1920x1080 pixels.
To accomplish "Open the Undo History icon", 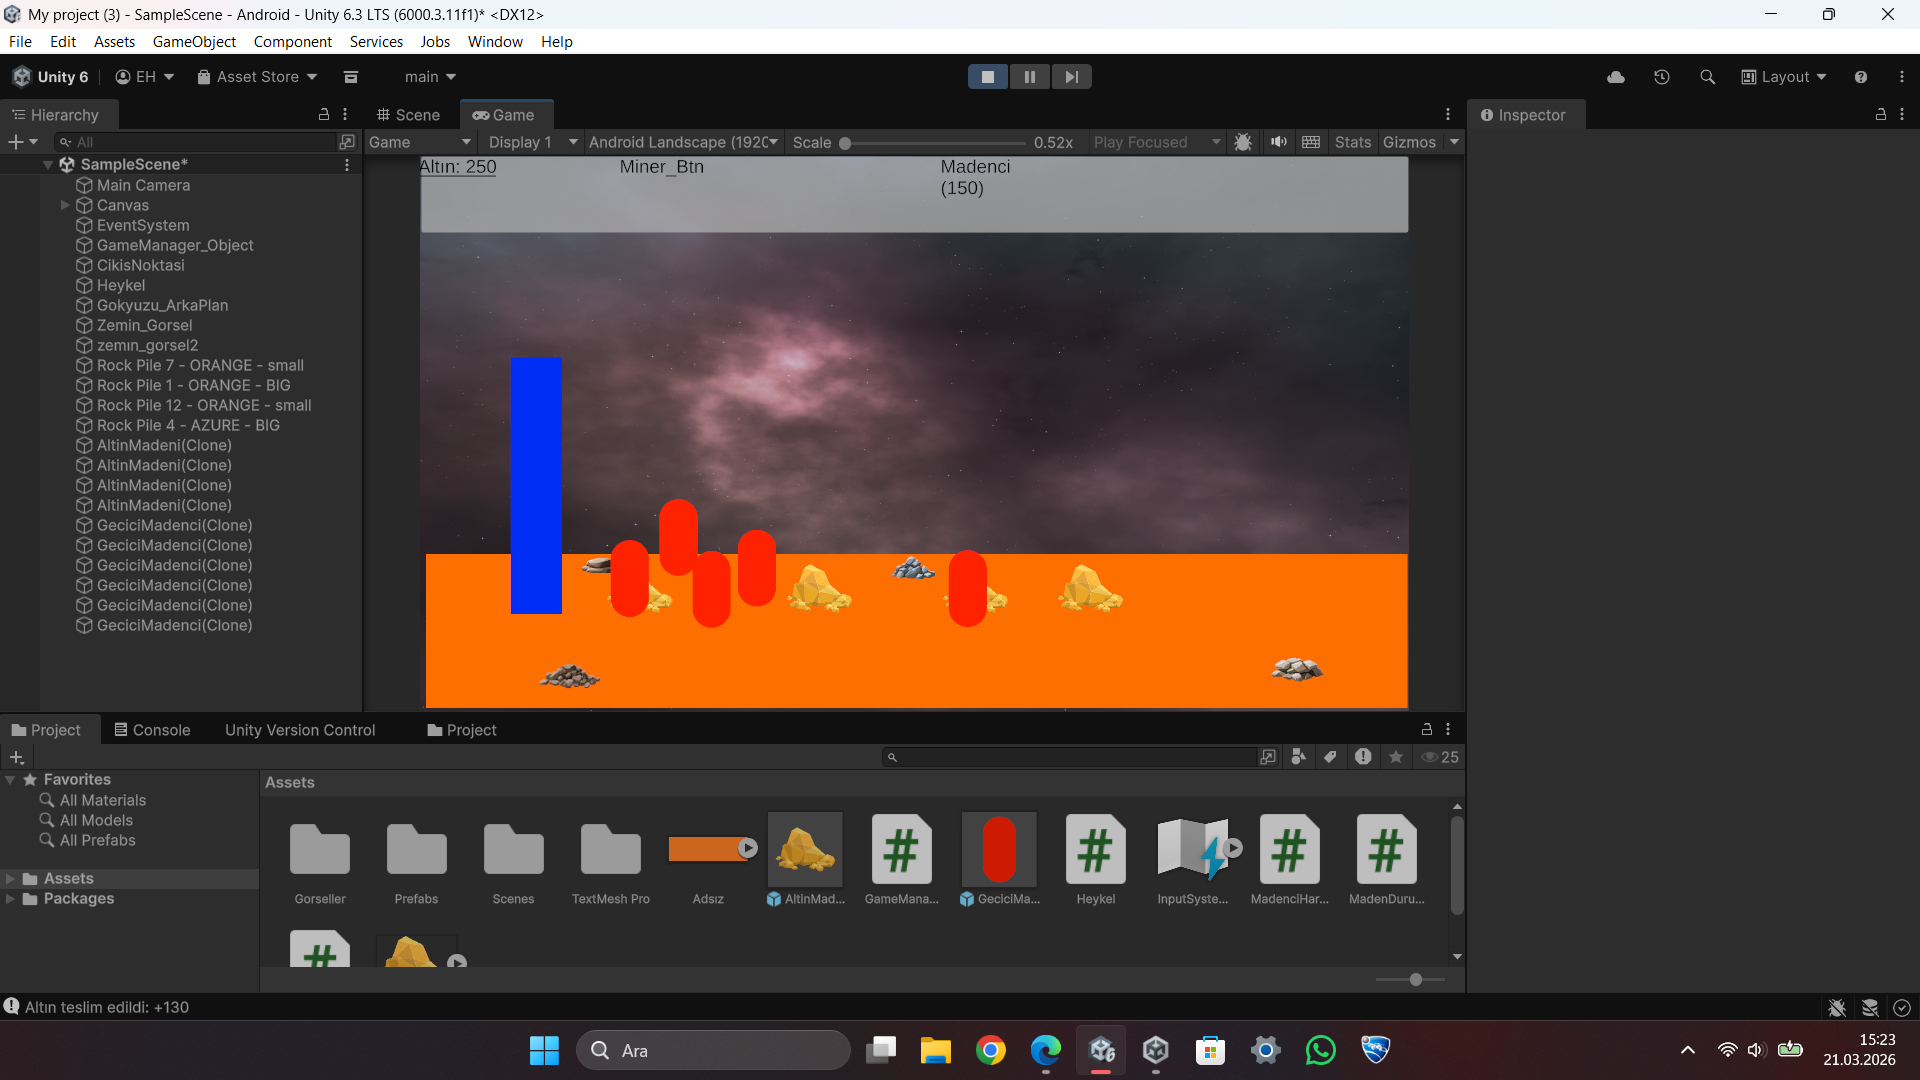I will pyautogui.click(x=1661, y=77).
